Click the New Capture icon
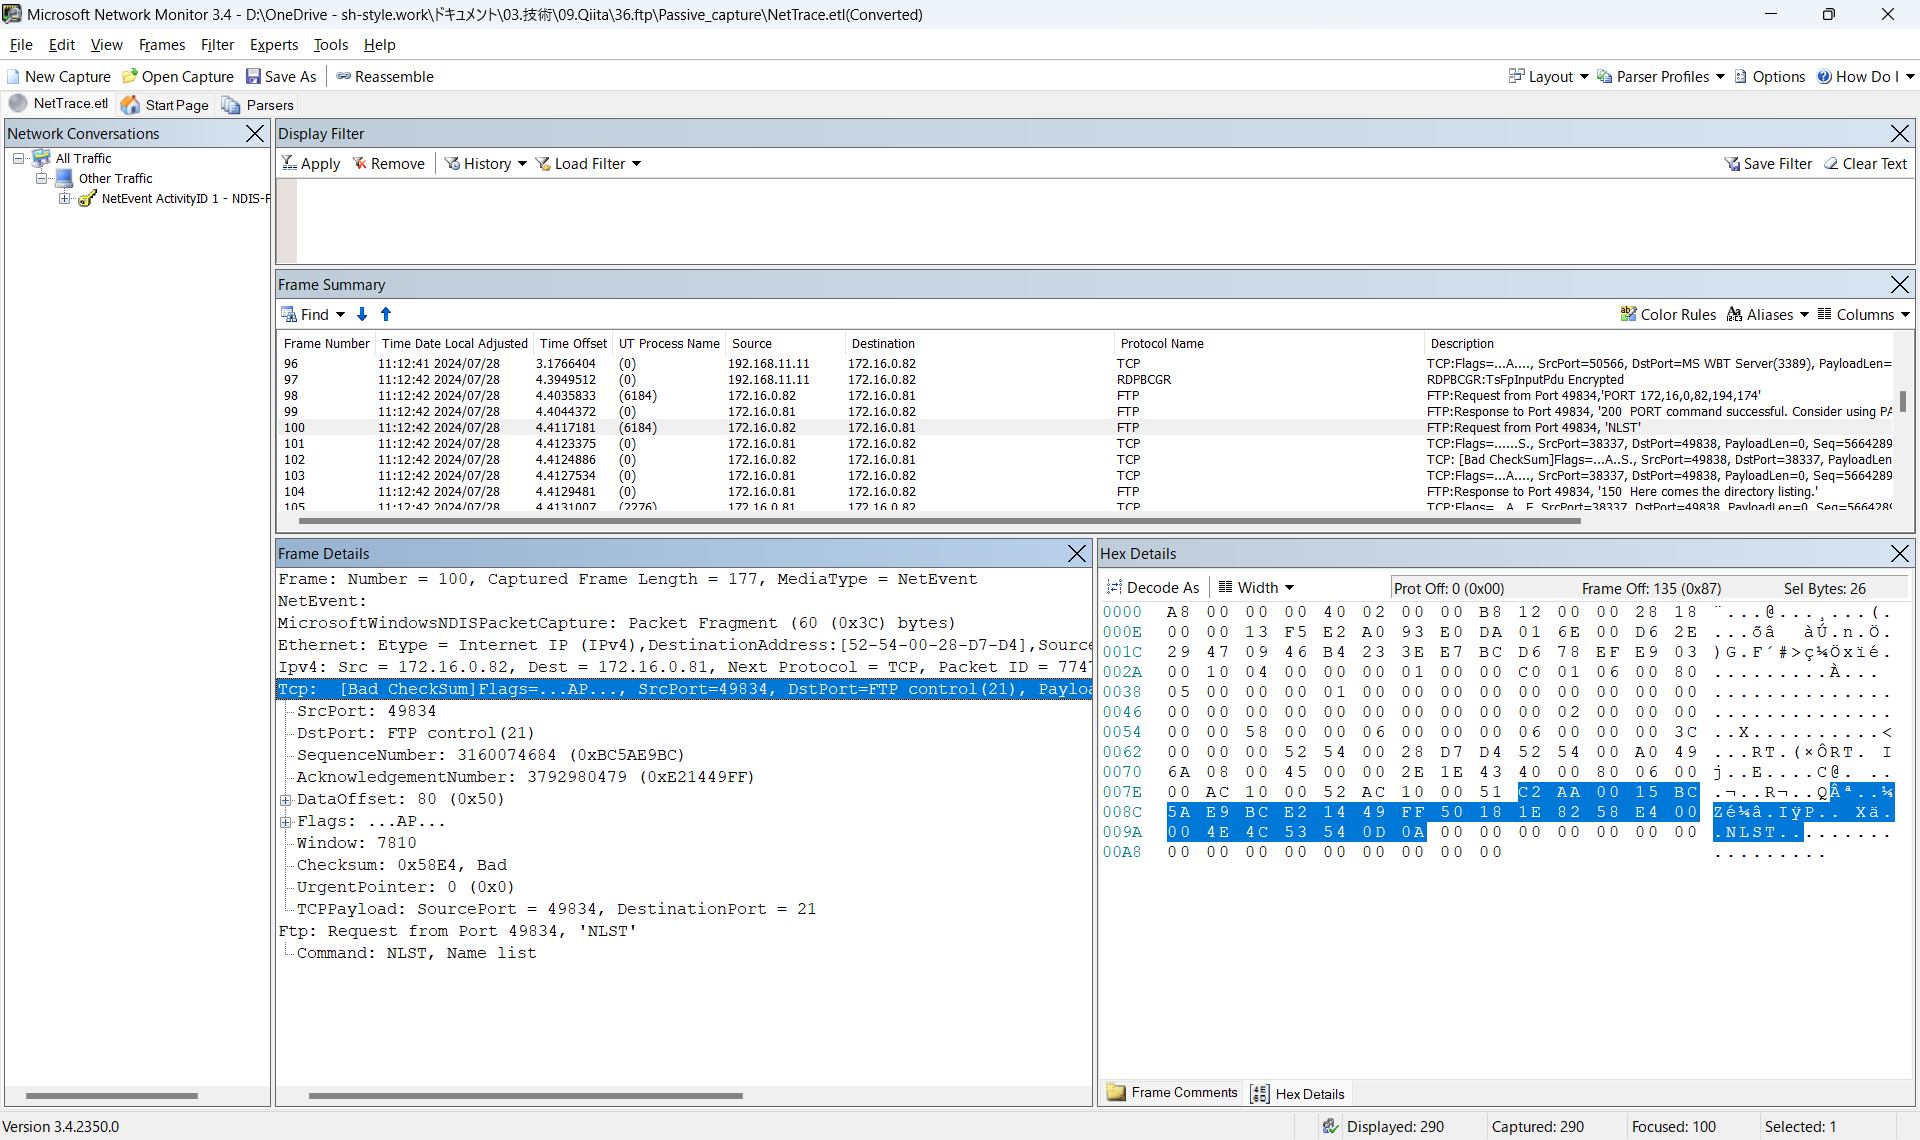Viewport: 1920px width, 1140px height. 13,77
